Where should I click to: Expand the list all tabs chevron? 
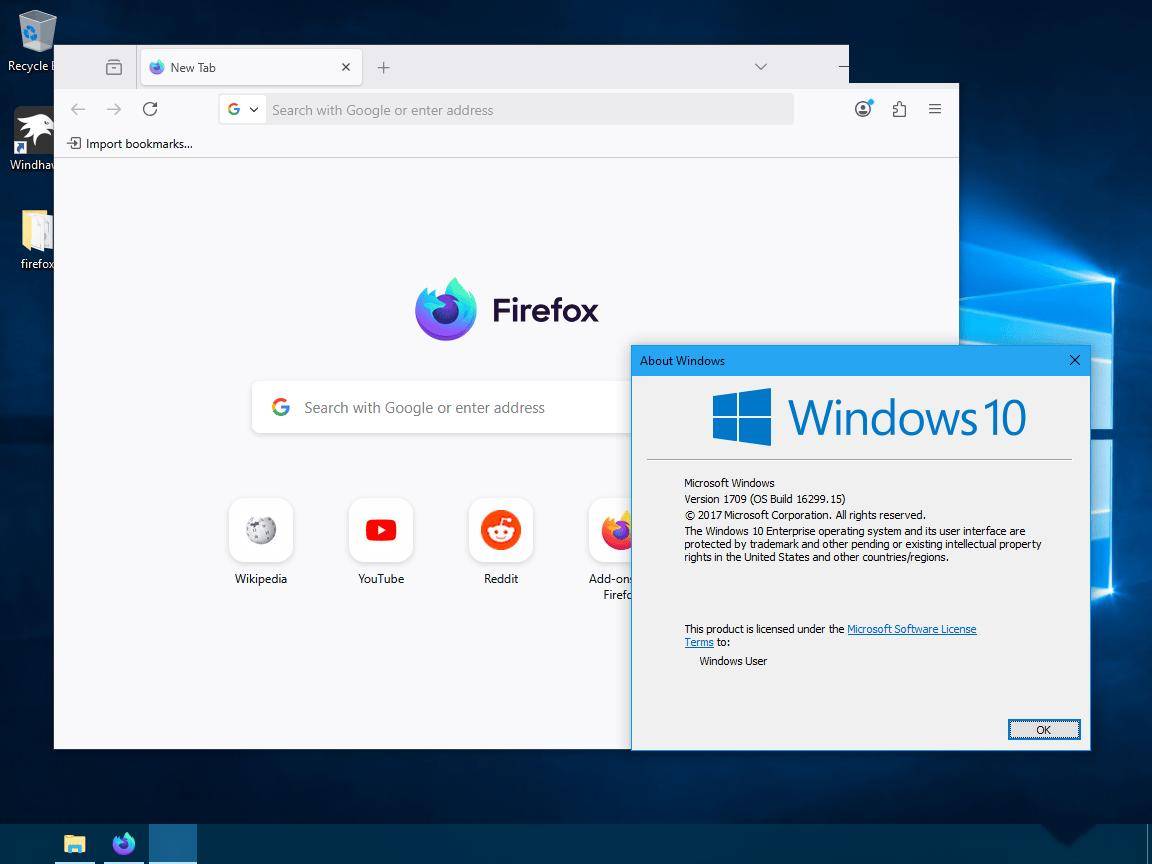[x=761, y=66]
